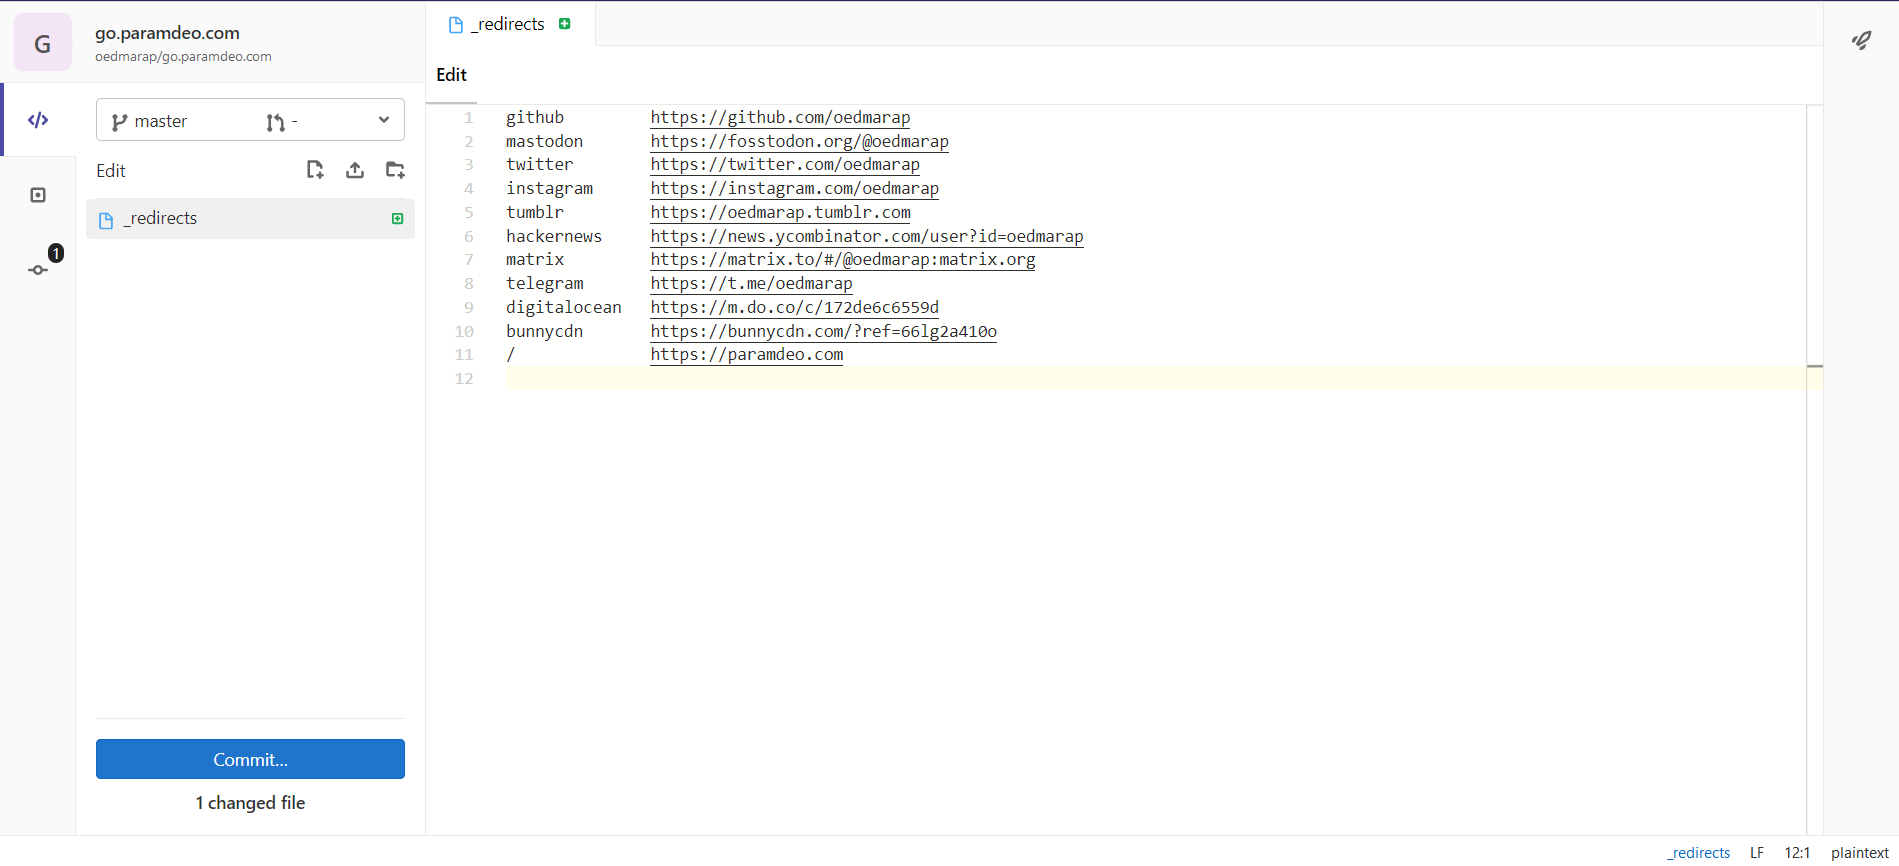1899x866 pixels.
Task: Click the https://t.me/oedmarap link
Action: point(751,284)
